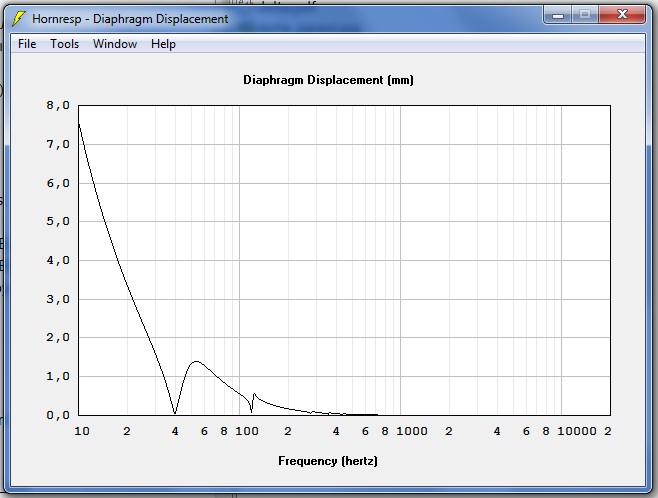The height and width of the screenshot is (498, 658).
Task: Click the '0,0' y-axis value
Action: [58, 415]
